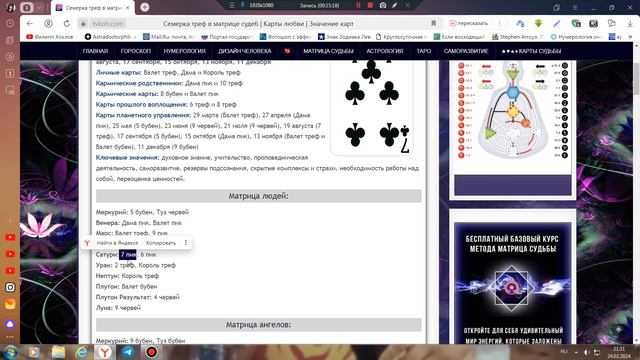Open the Instagram shortcut in sidebar
The height and width of the screenshot is (360, 640).
10,287
